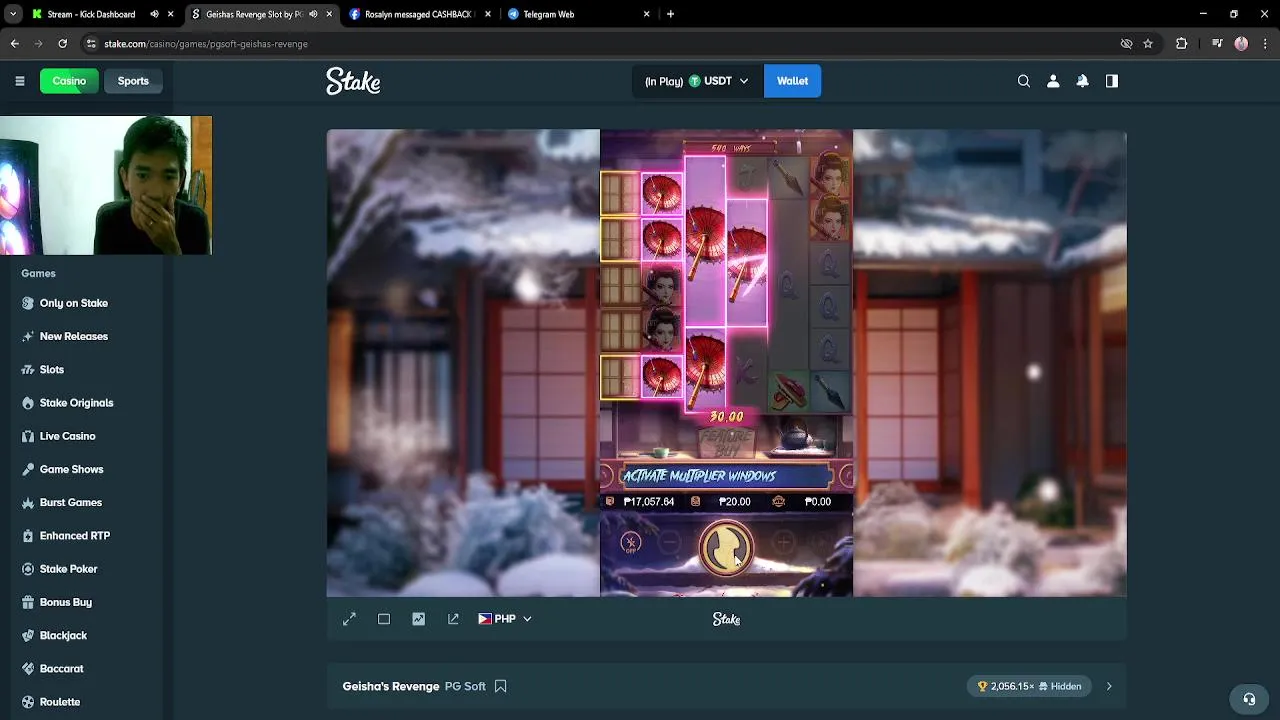Open the tab search dropdown arrow
This screenshot has width=1280, height=720.
tap(12, 14)
